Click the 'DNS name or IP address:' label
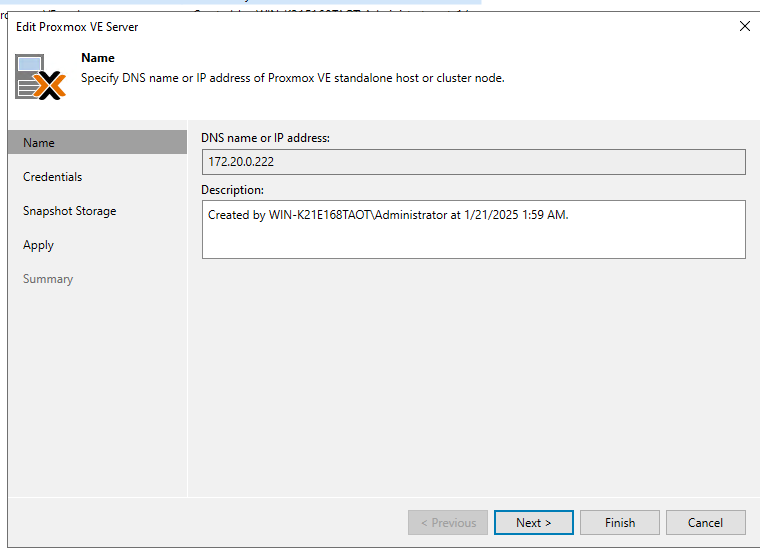Screen dimensions: 760x550 pos(266,138)
